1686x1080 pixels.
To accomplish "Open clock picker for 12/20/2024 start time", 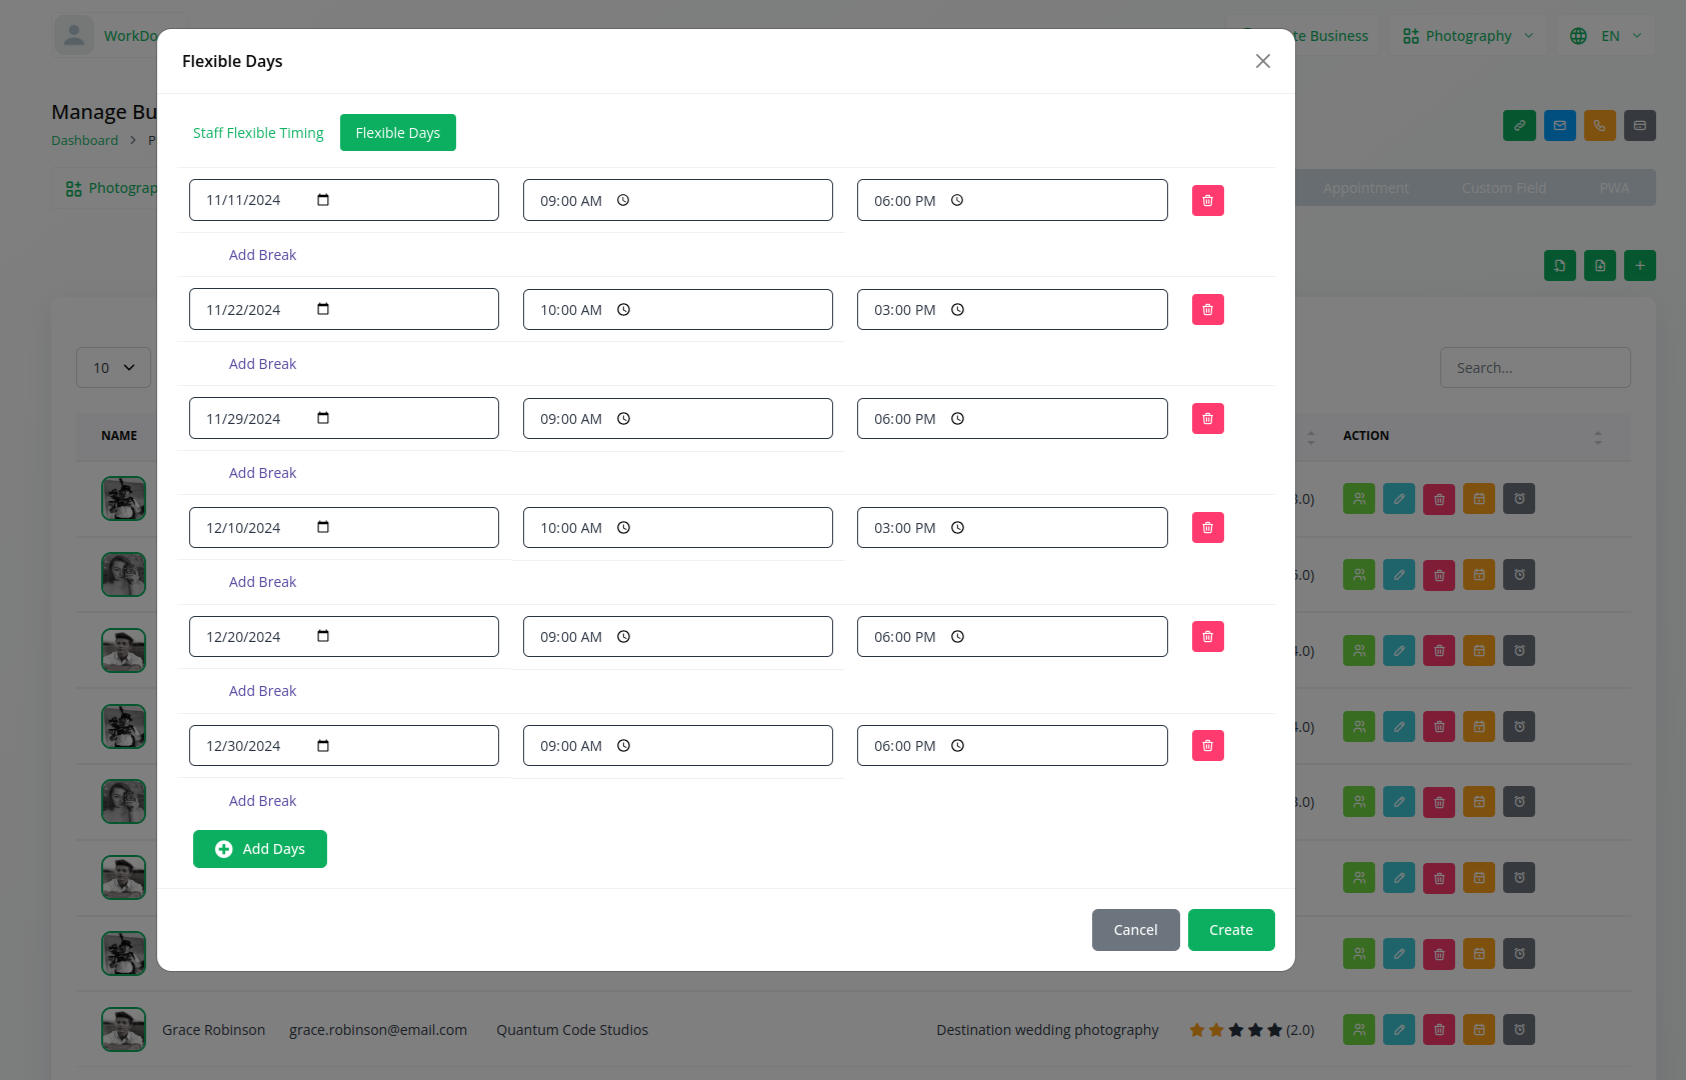I will pos(623,637).
